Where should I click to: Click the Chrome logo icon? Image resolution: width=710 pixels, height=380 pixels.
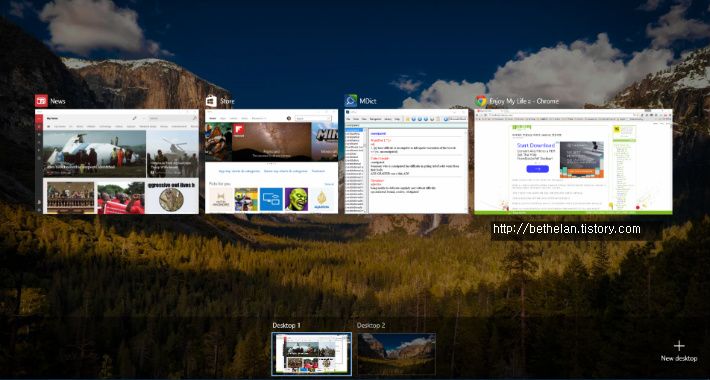coord(481,101)
